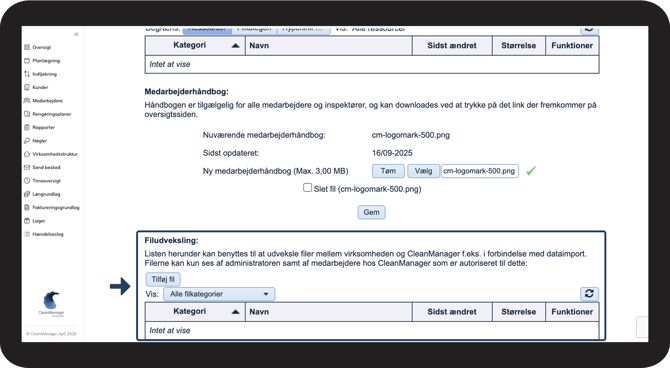
Task: Click the Ny medarbejderhåndbog (Max. 3,00 MB) label
Action: [x=276, y=171]
